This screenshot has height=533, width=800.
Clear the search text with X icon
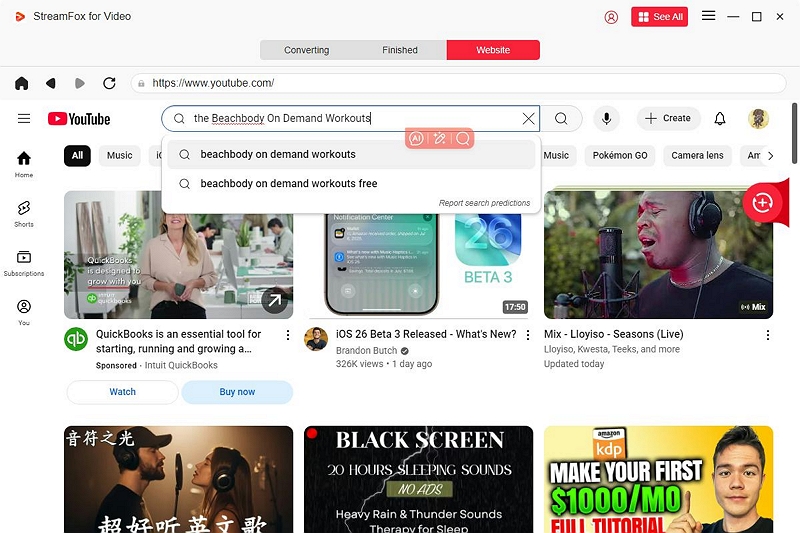pyautogui.click(x=528, y=119)
